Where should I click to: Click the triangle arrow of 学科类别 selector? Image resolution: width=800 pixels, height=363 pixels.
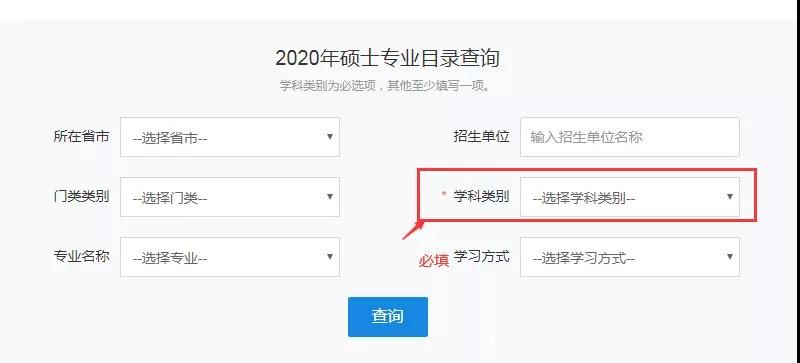point(730,197)
